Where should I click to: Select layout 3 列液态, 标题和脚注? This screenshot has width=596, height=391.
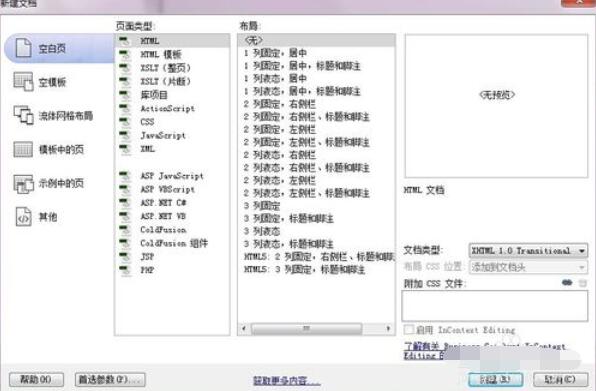point(316,244)
